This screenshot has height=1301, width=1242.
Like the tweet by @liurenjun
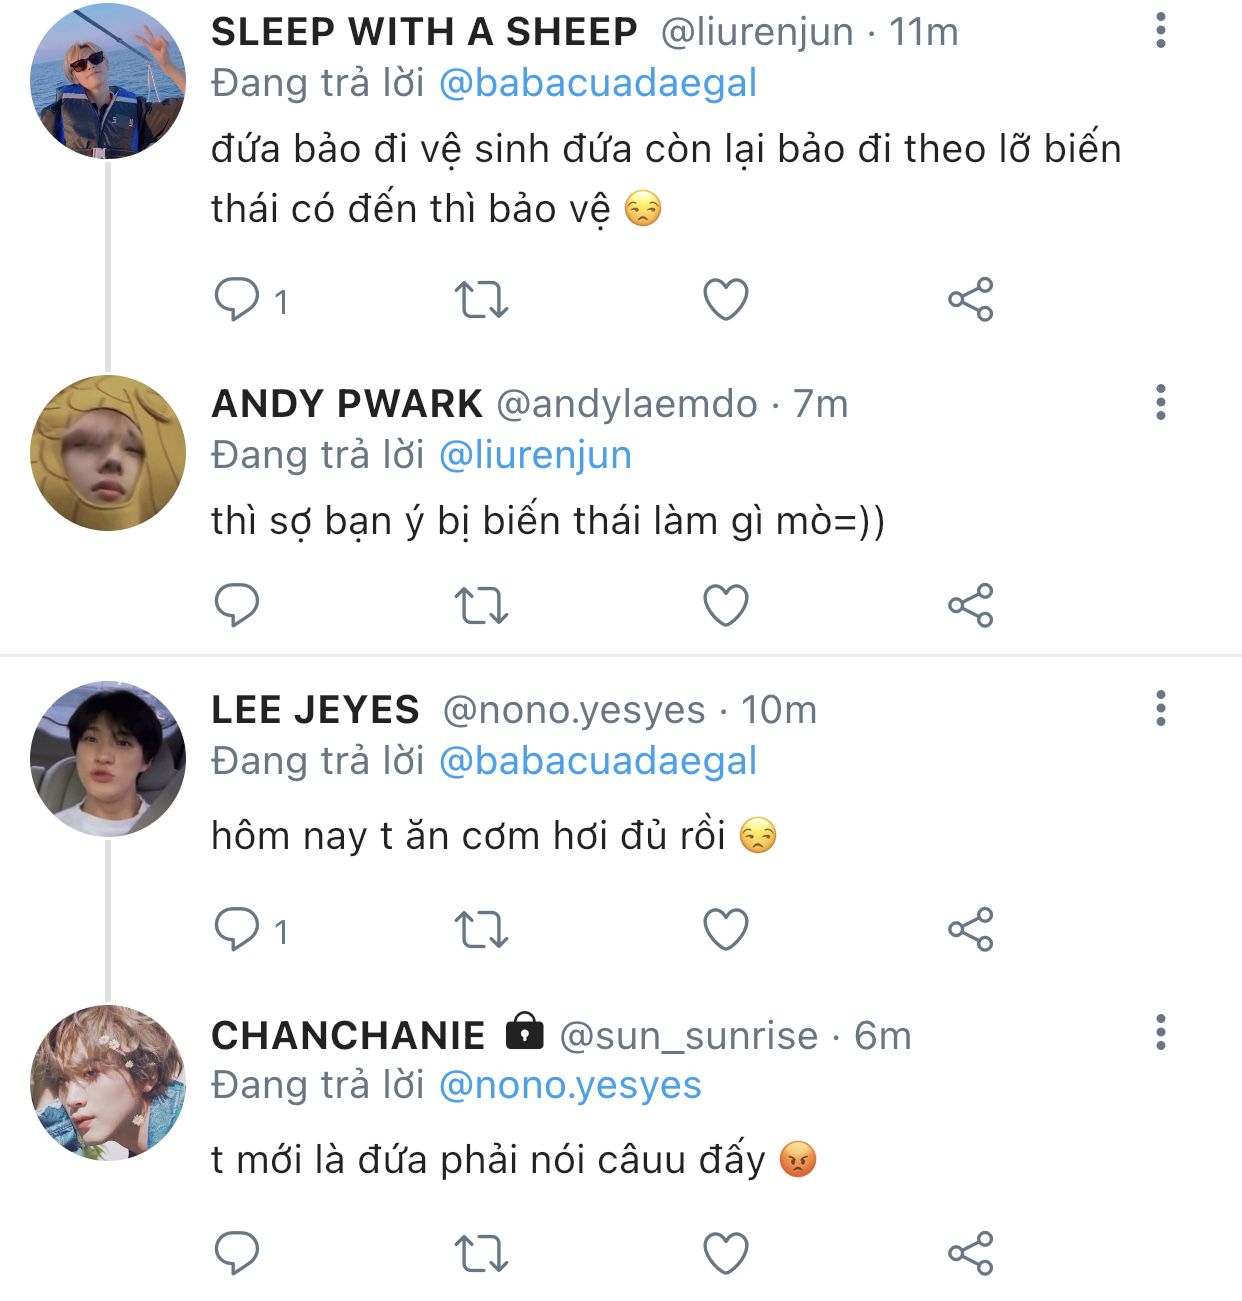click(726, 299)
